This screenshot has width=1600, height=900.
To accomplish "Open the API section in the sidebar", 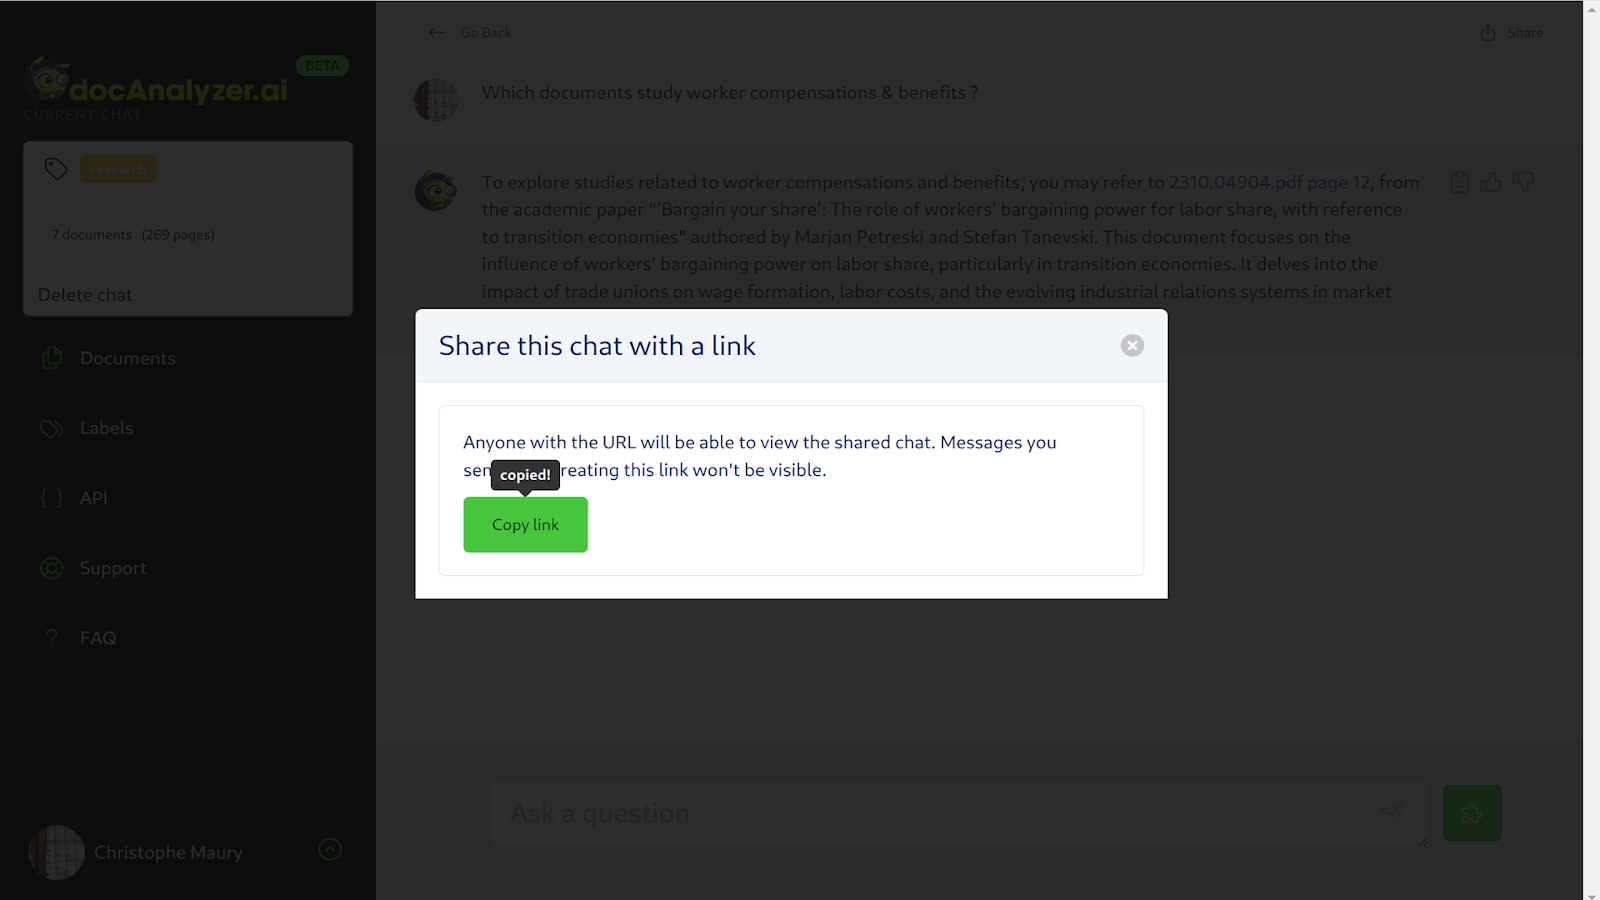I will pos(93,498).
